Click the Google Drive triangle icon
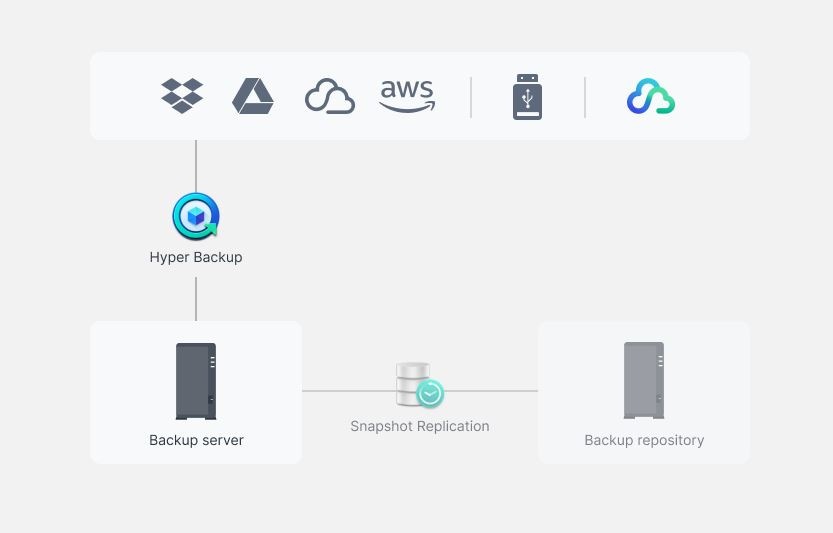Screen dimensions: 833x533 (253, 96)
